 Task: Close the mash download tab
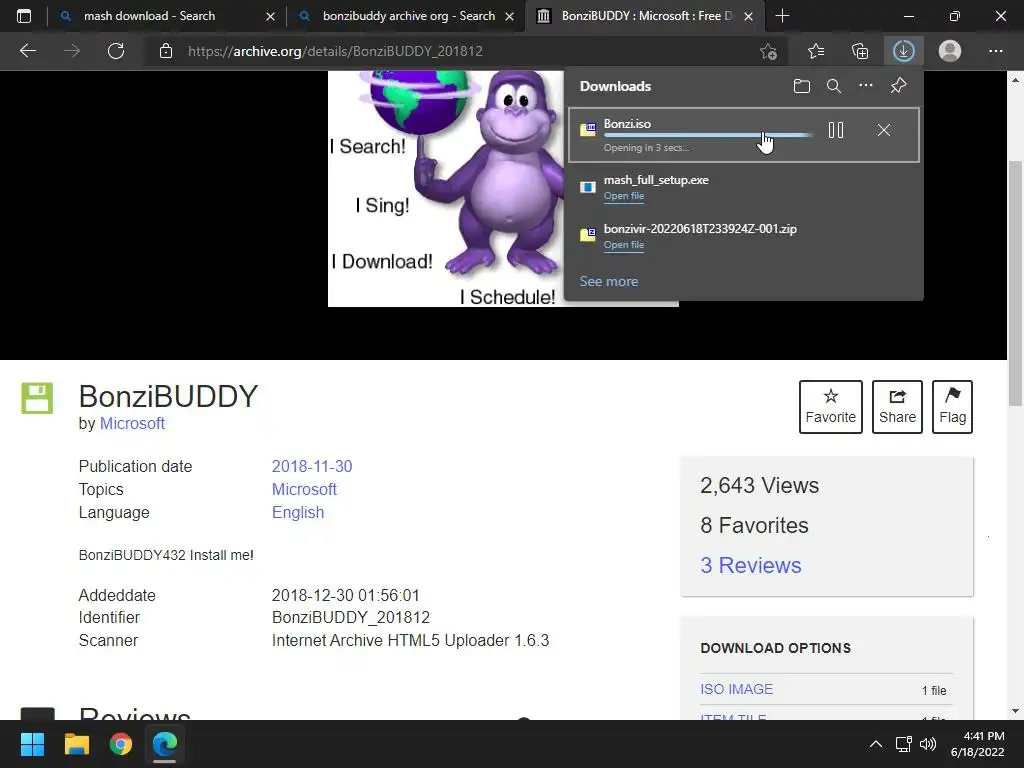270,16
